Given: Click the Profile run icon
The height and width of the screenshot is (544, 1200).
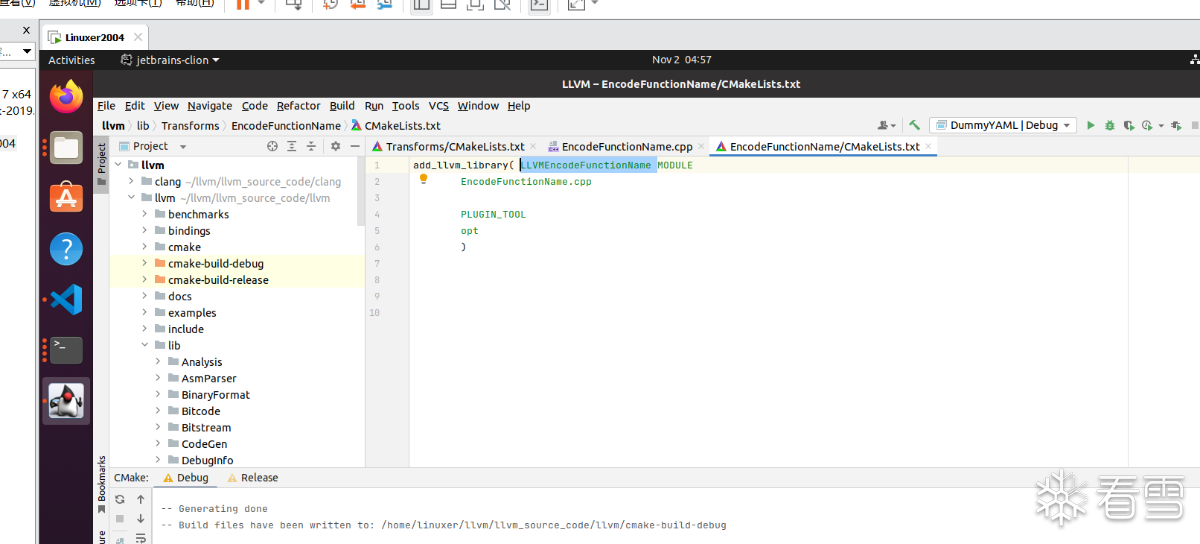Looking at the screenshot, I should (1149, 125).
